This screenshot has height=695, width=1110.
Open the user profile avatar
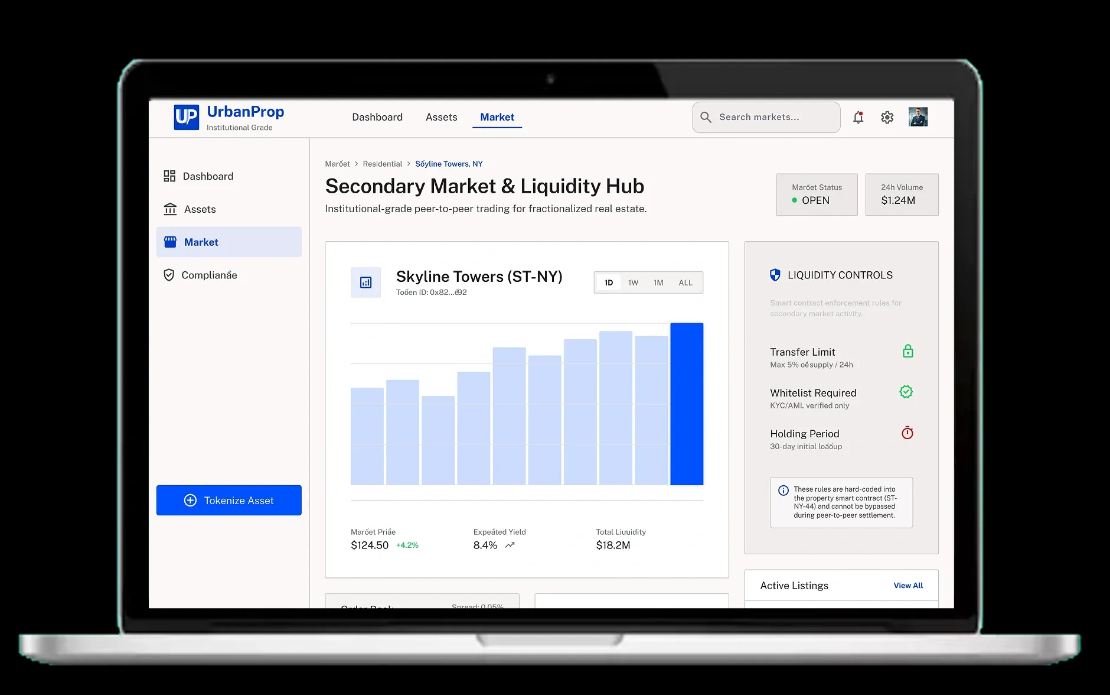pyautogui.click(x=918, y=117)
